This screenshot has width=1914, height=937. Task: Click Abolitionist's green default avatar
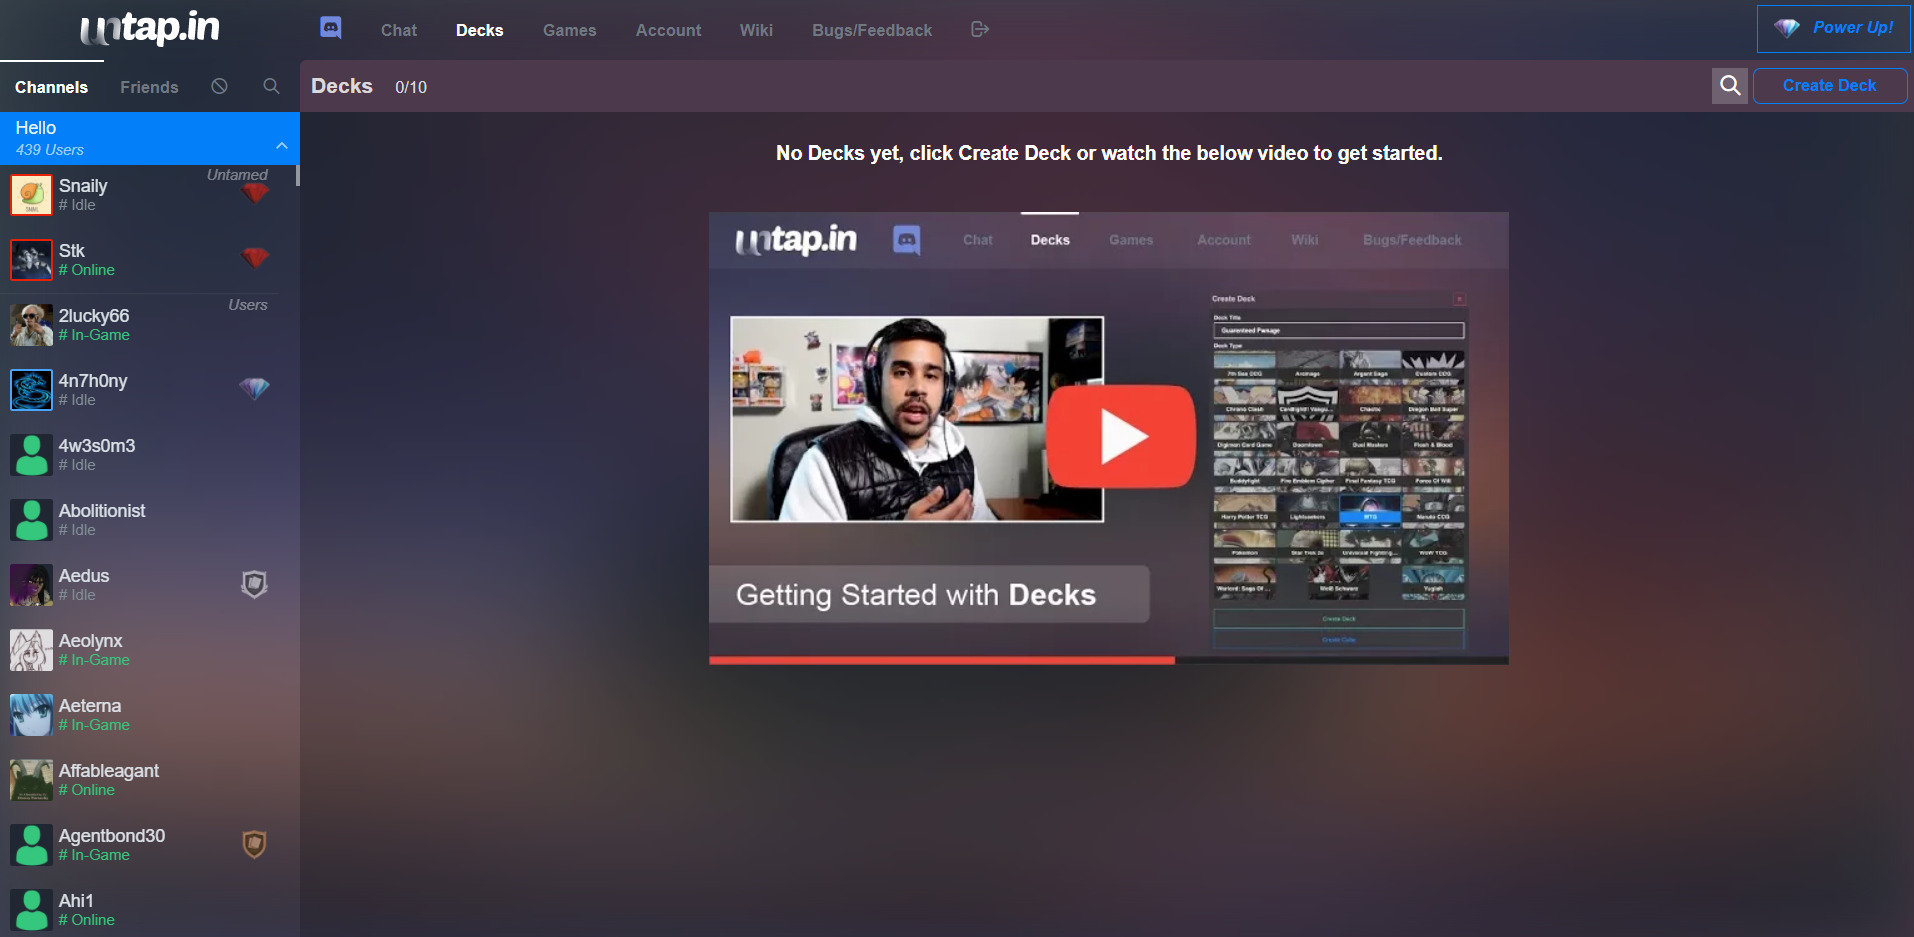[31, 520]
